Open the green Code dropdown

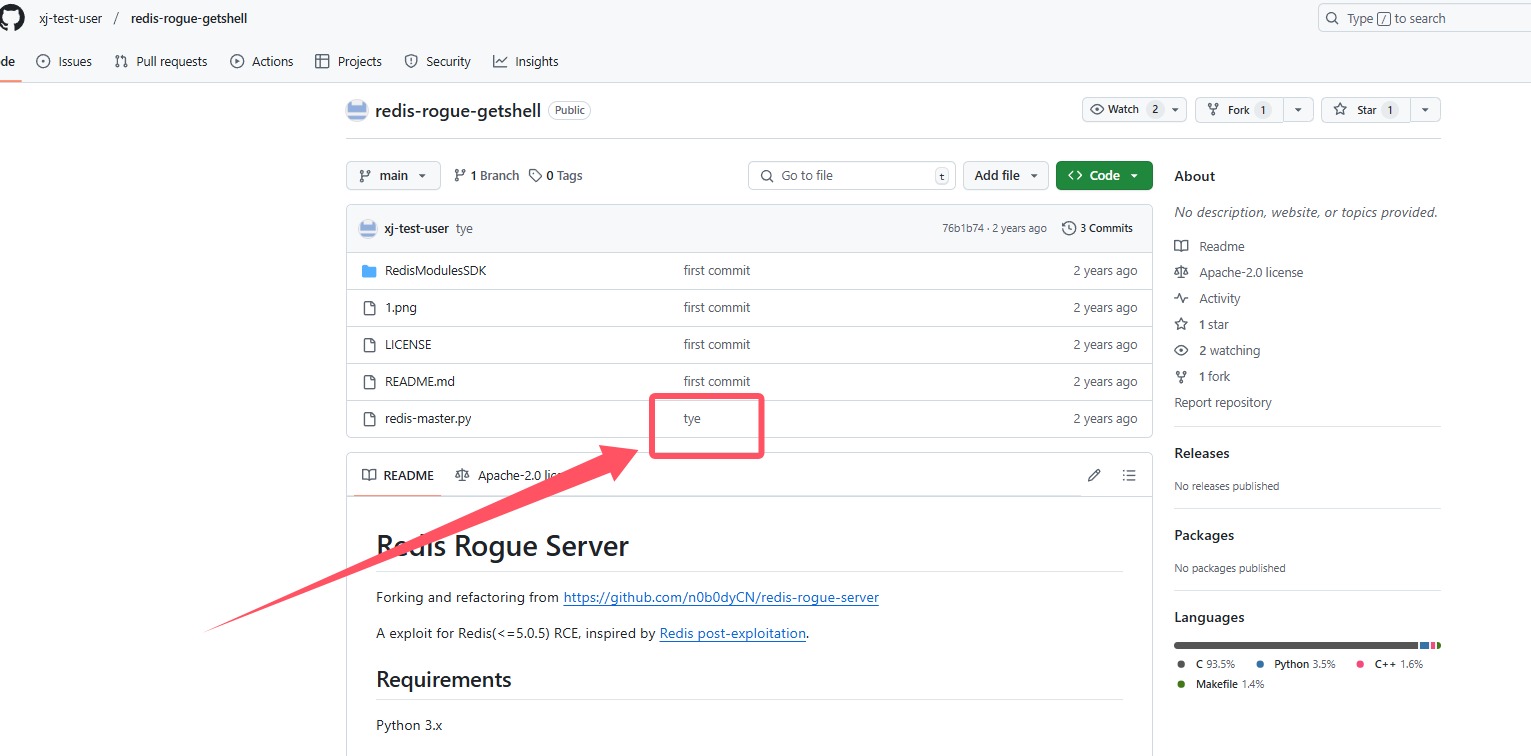tap(1104, 175)
